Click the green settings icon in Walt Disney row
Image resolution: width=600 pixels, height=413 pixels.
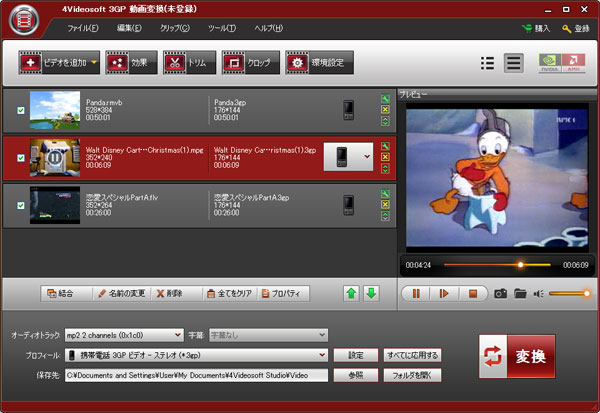(385, 146)
